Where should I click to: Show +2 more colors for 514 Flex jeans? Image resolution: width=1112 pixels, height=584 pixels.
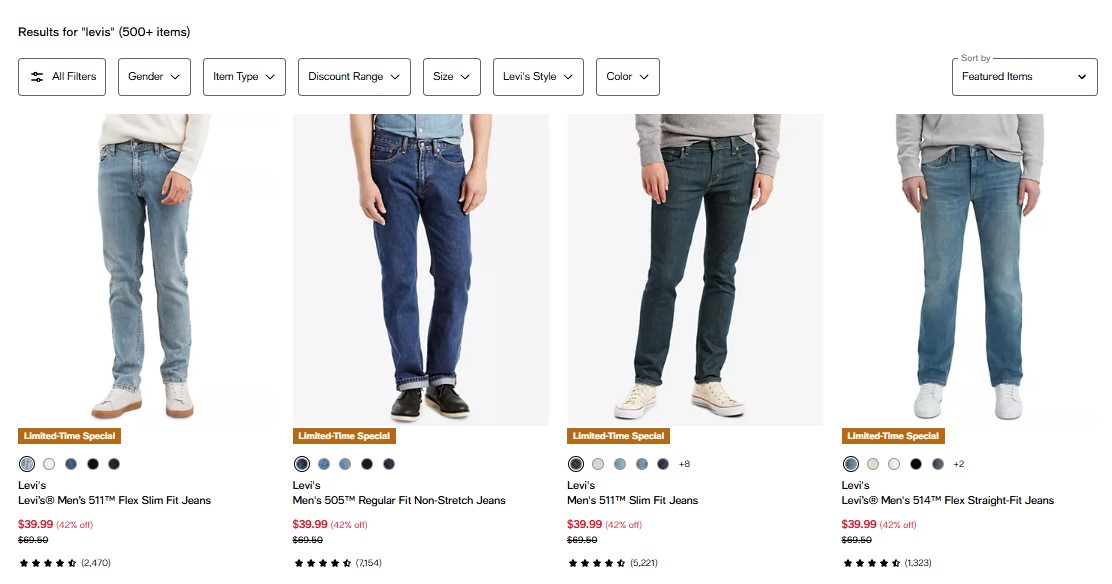click(959, 464)
